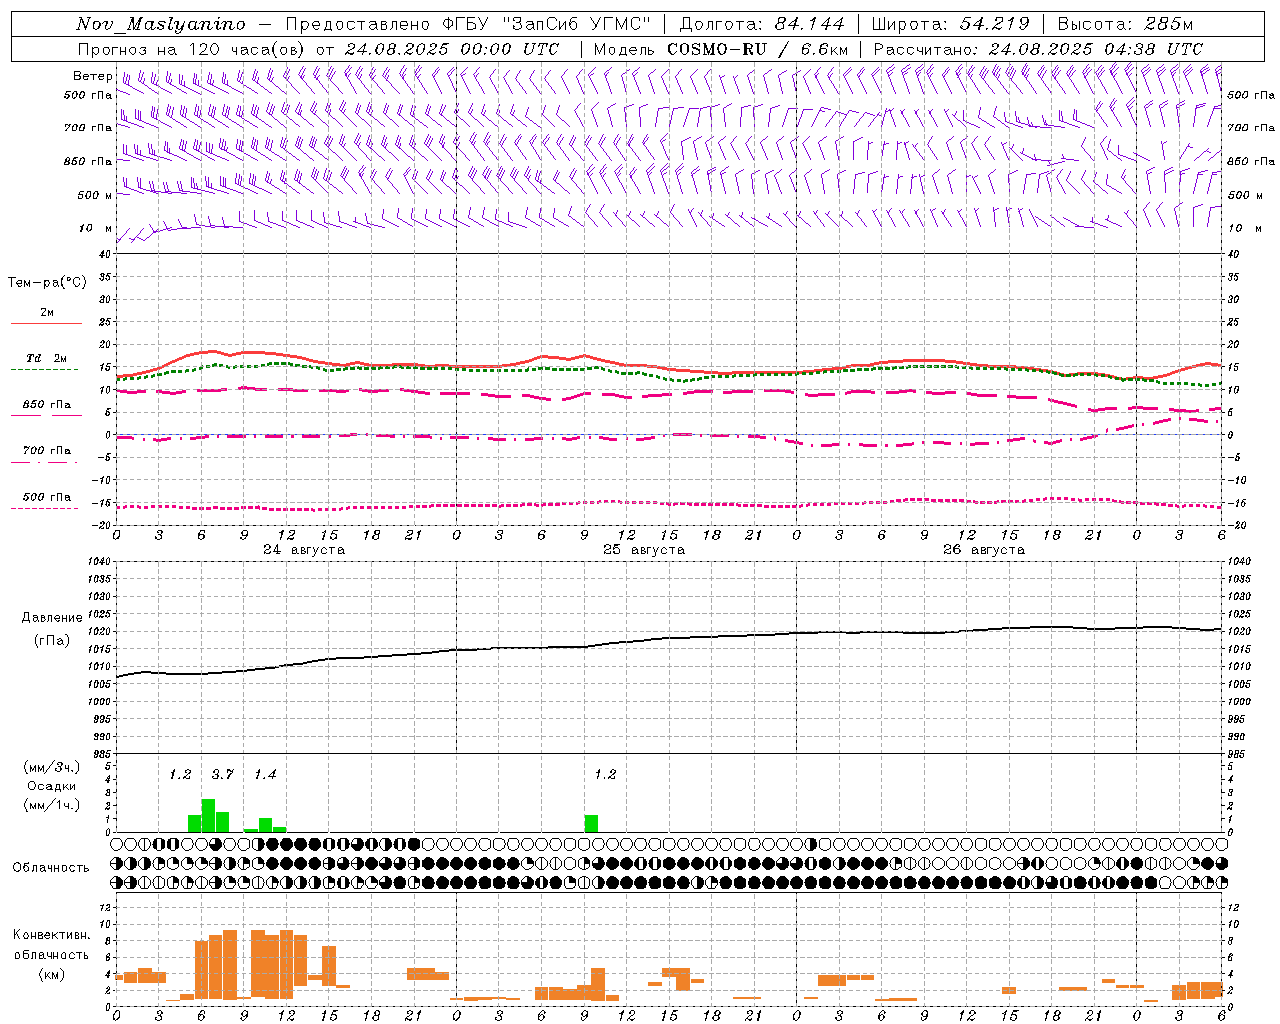
Task: Click the tallest green precipitation bar on 24 августа
Action: [208, 815]
